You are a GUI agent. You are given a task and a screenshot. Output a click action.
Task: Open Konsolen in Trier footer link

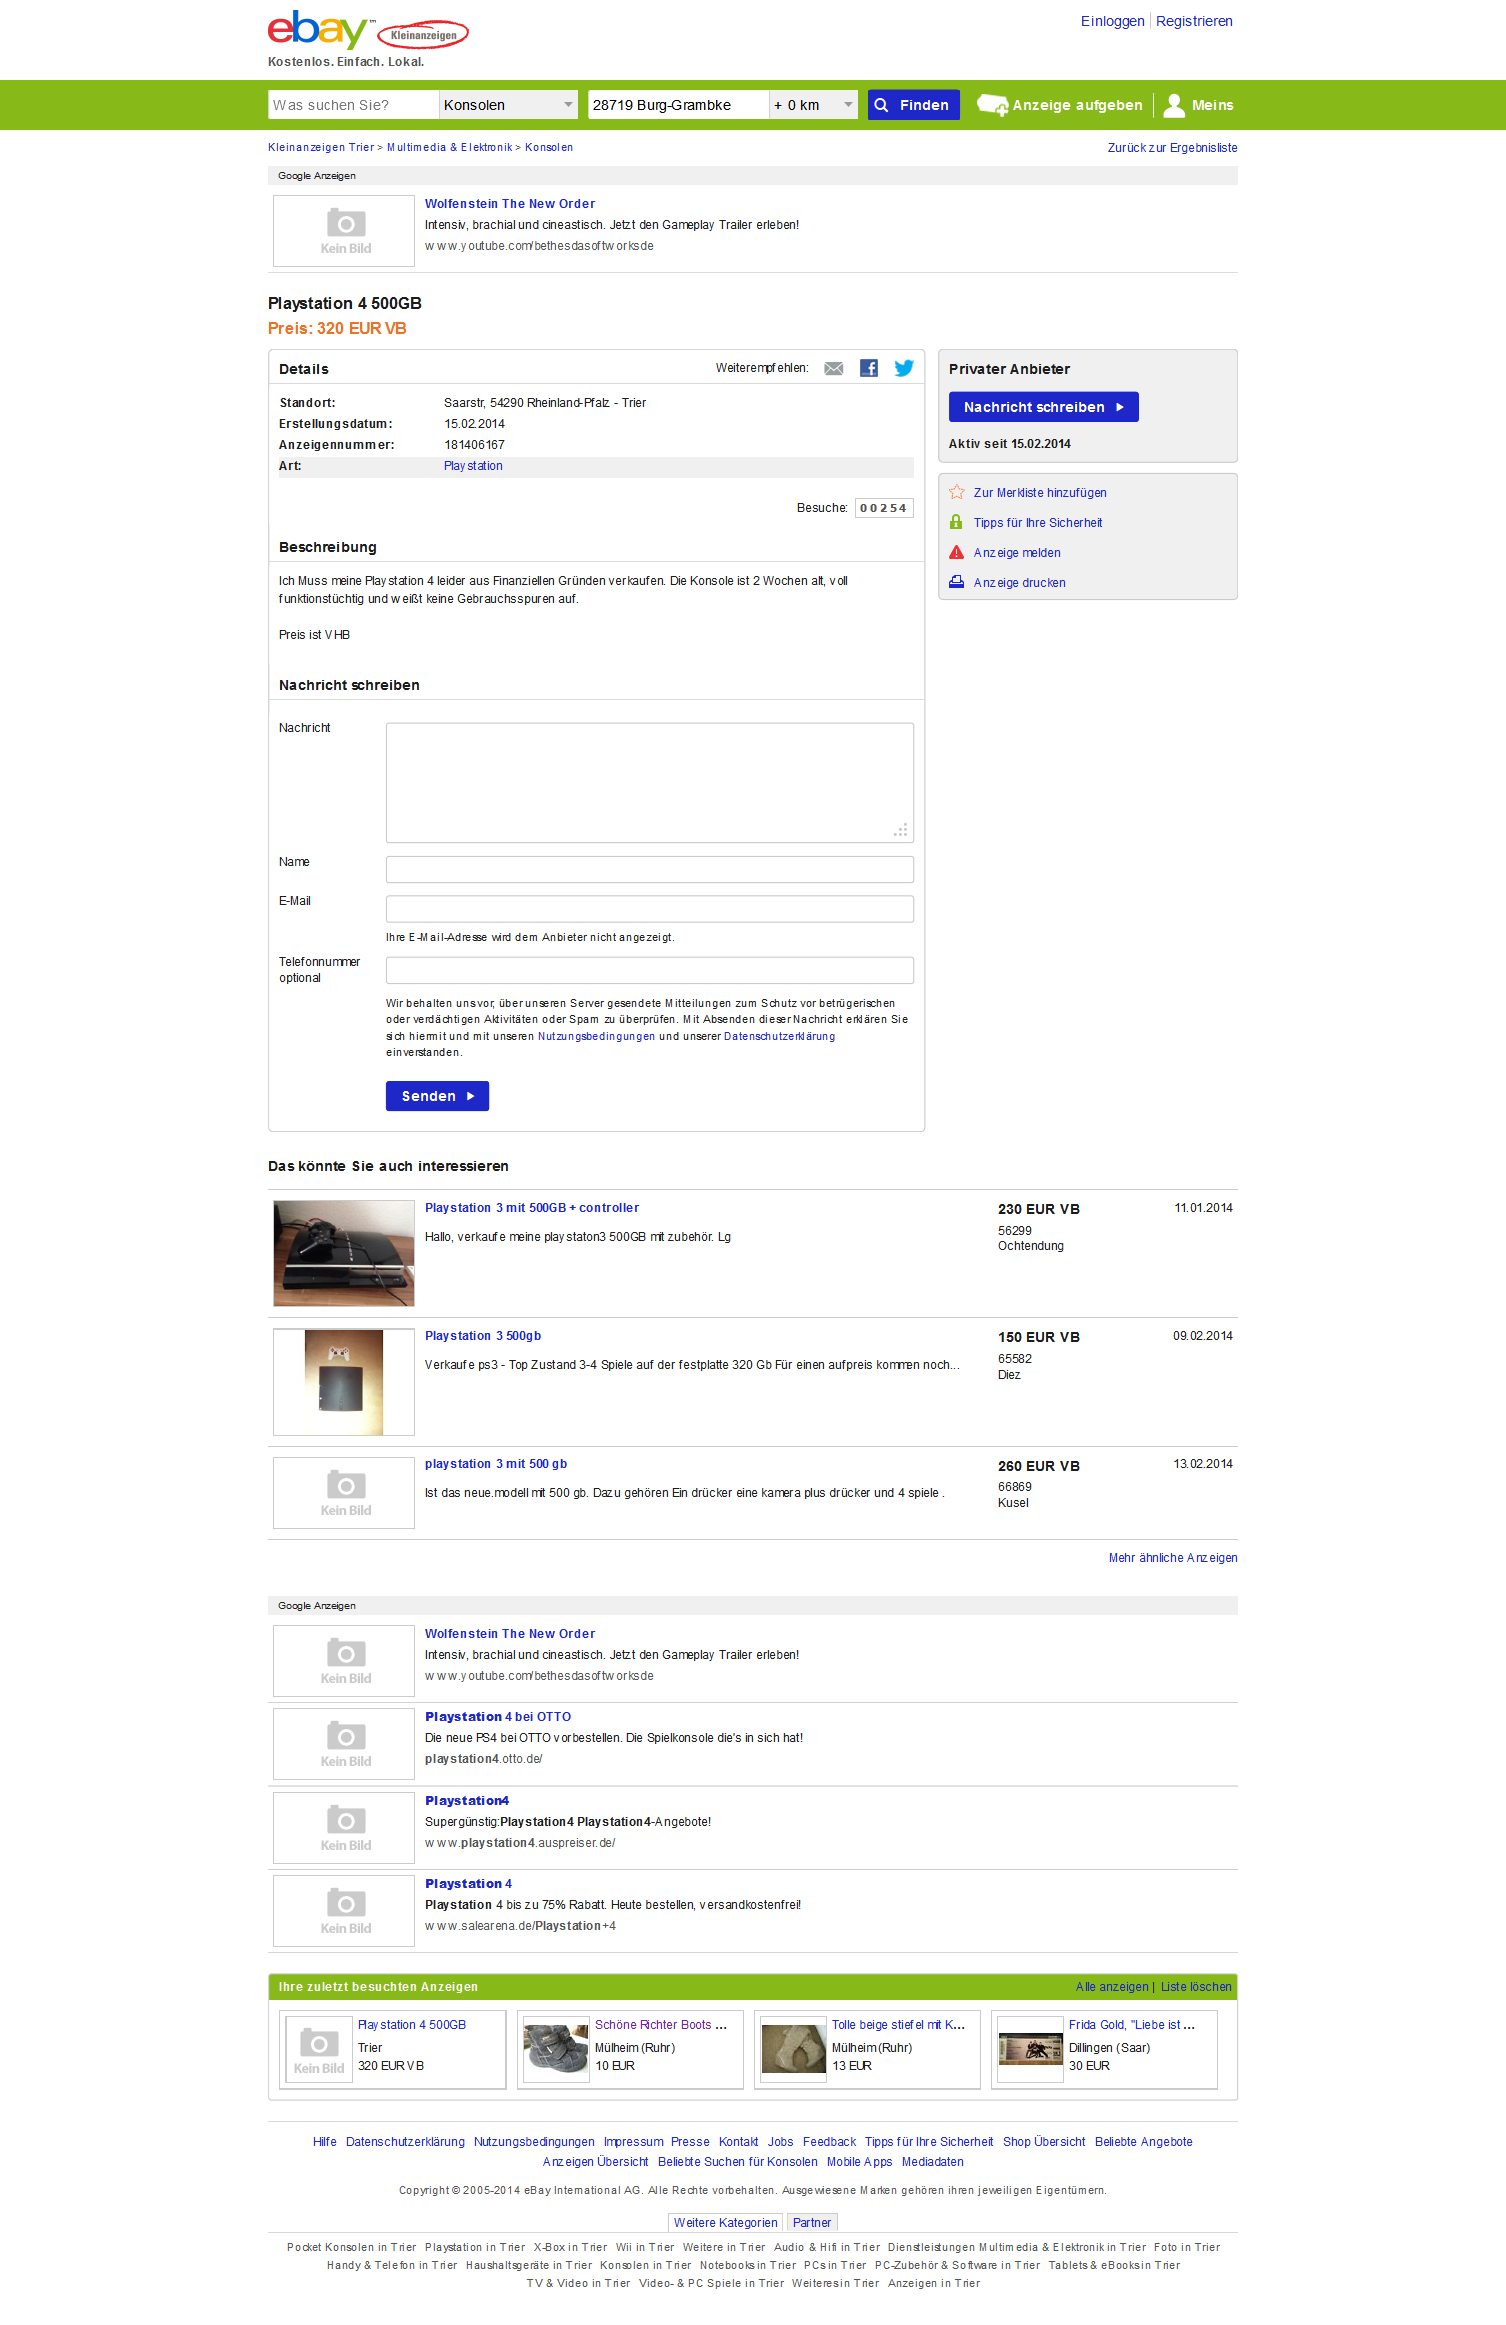(645, 2265)
